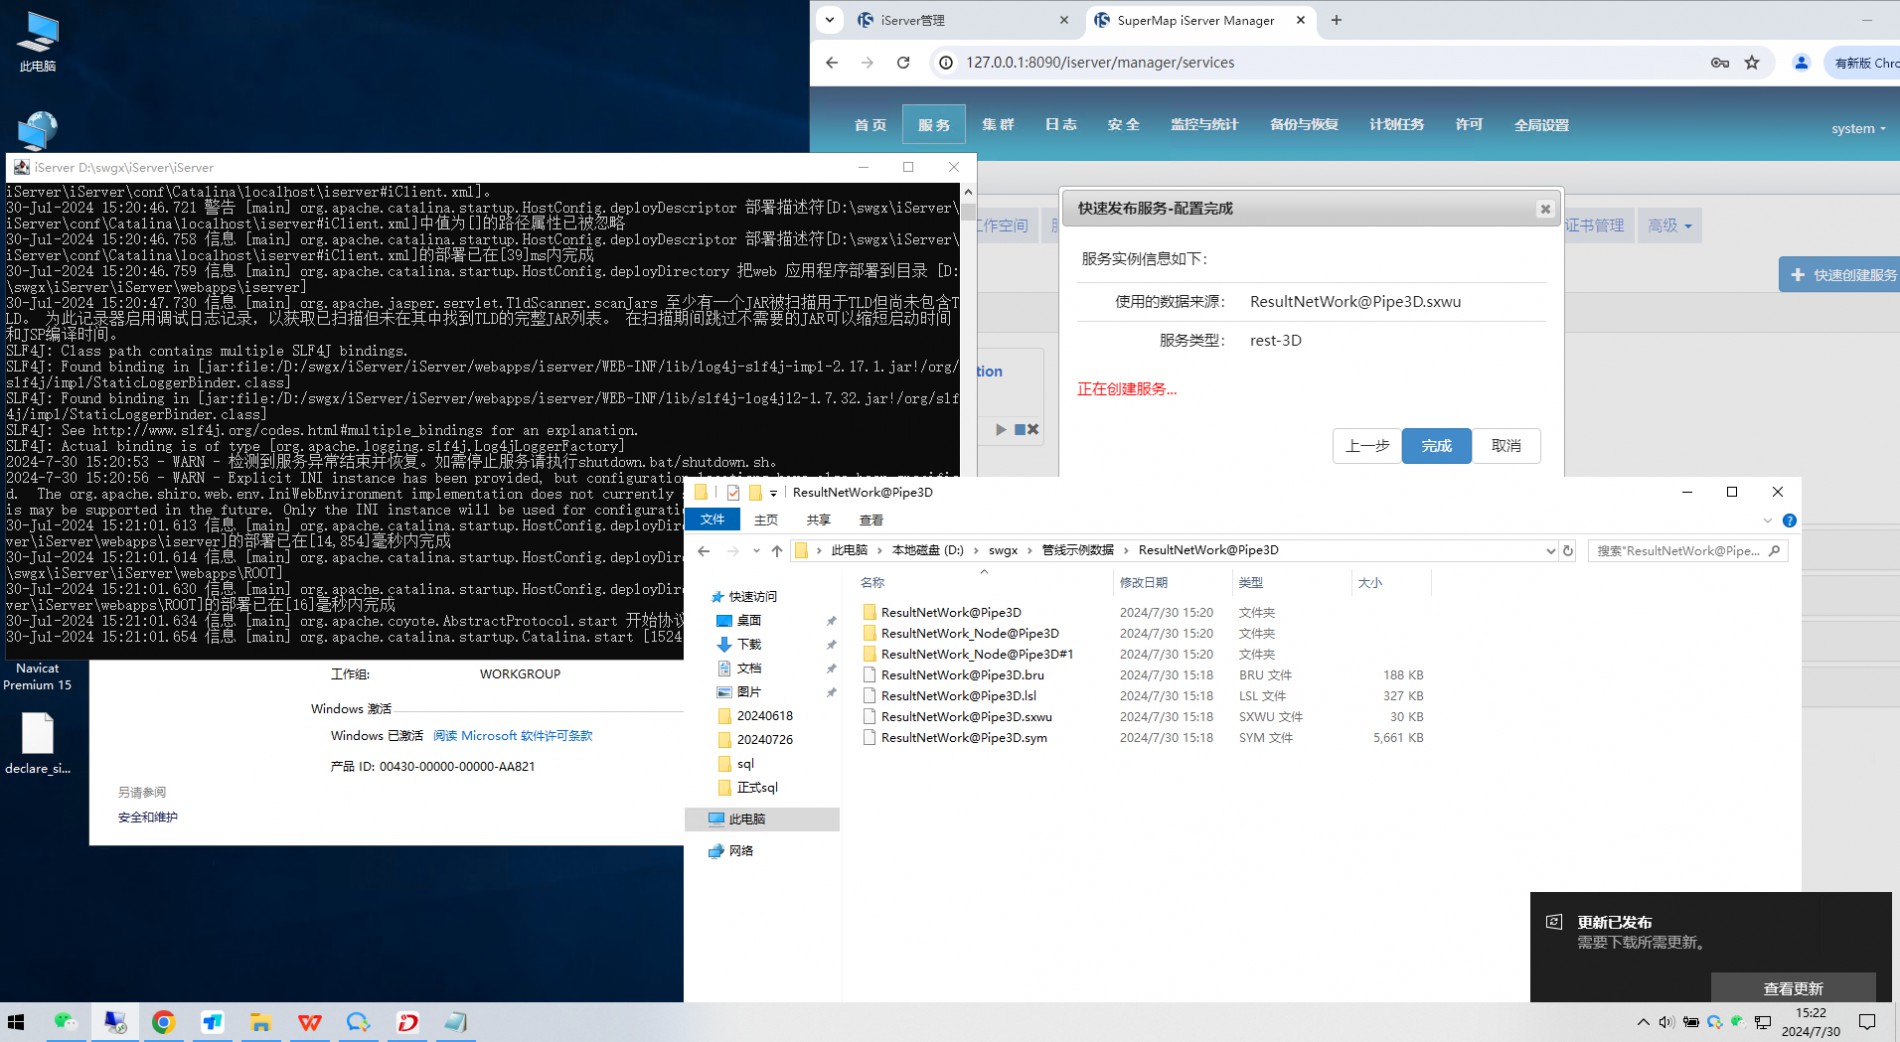This screenshot has height=1042, width=1900.
Task: Click the Chrome back navigation arrow
Action: pos(832,62)
